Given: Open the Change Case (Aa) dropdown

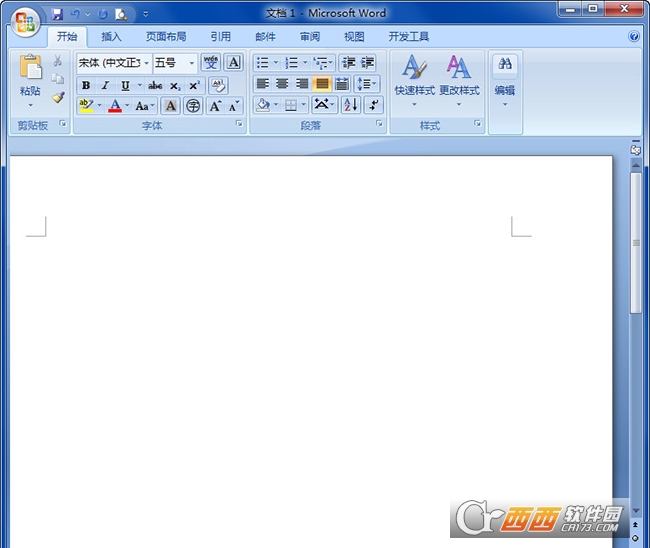Looking at the screenshot, I should (146, 106).
